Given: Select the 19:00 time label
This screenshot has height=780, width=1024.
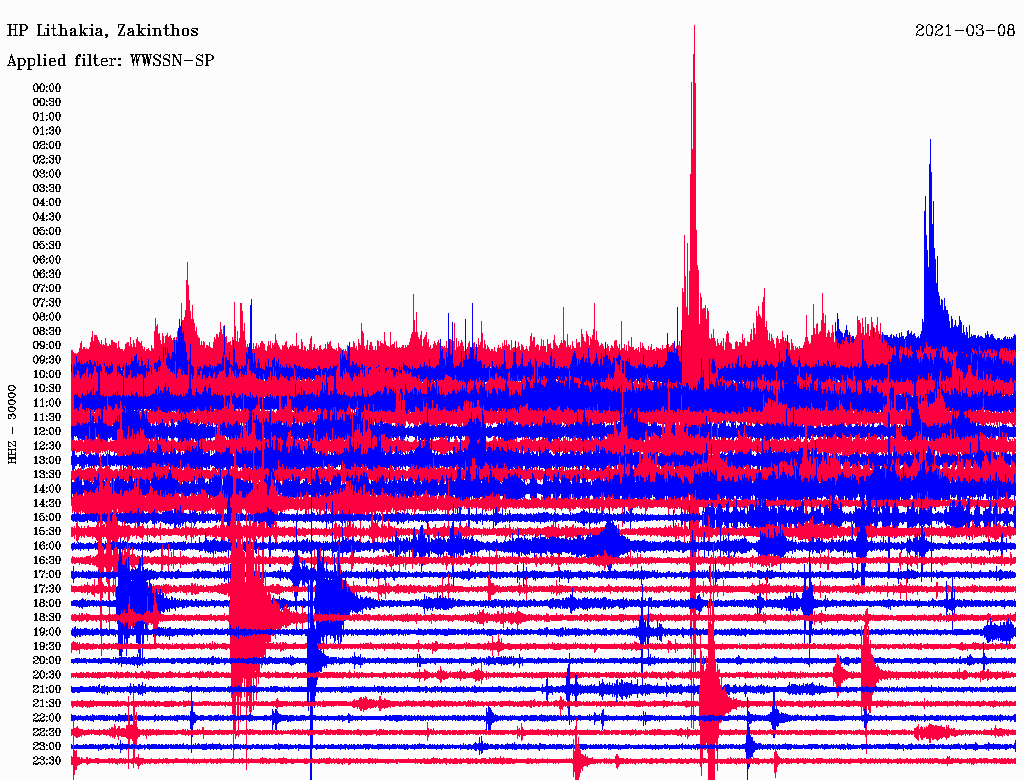Looking at the screenshot, I should (x=47, y=632).
